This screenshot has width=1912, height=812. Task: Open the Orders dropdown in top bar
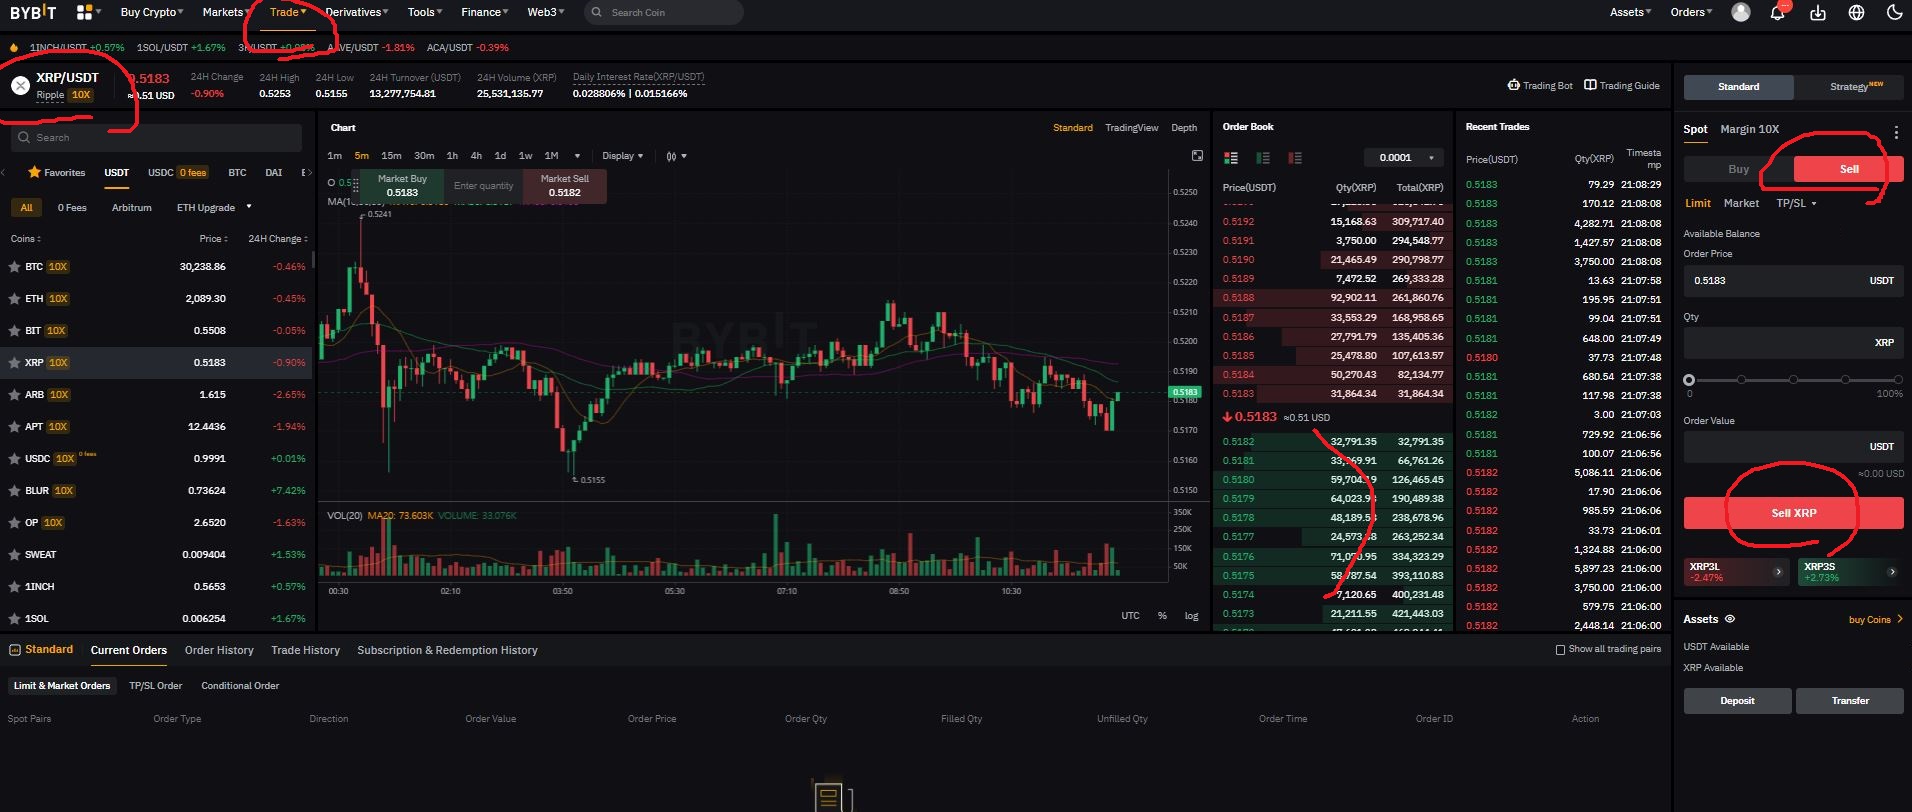pyautogui.click(x=1691, y=12)
